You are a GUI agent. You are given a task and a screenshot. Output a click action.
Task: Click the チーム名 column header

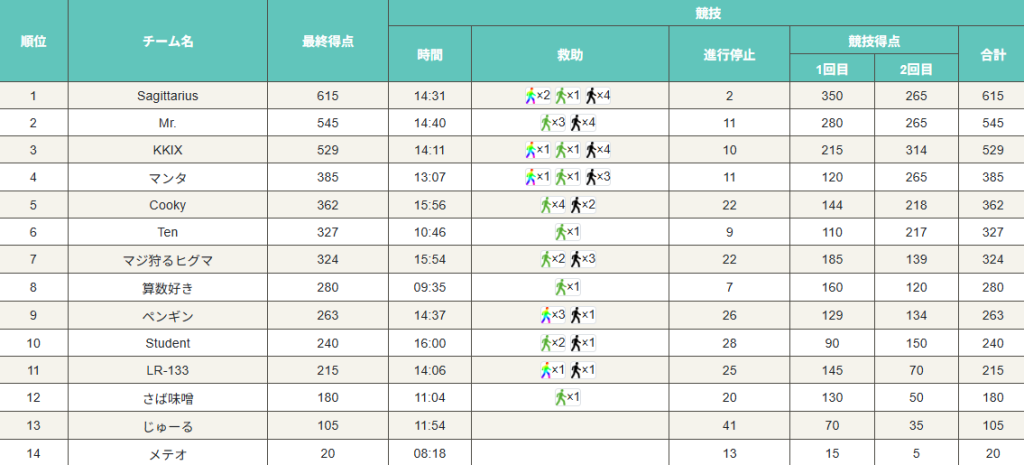[168, 41]
